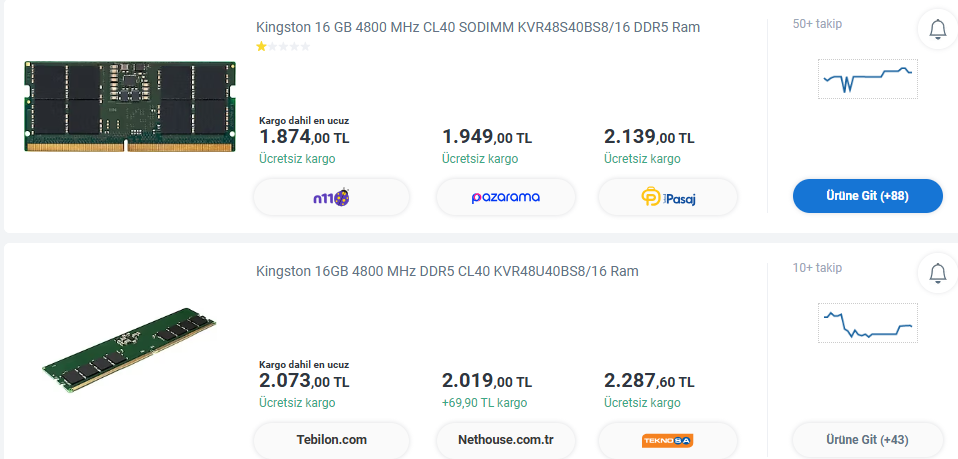Click the SODIMM RAM product image
The height and width of the screenshot is (459, 958).
pos(130,105)
